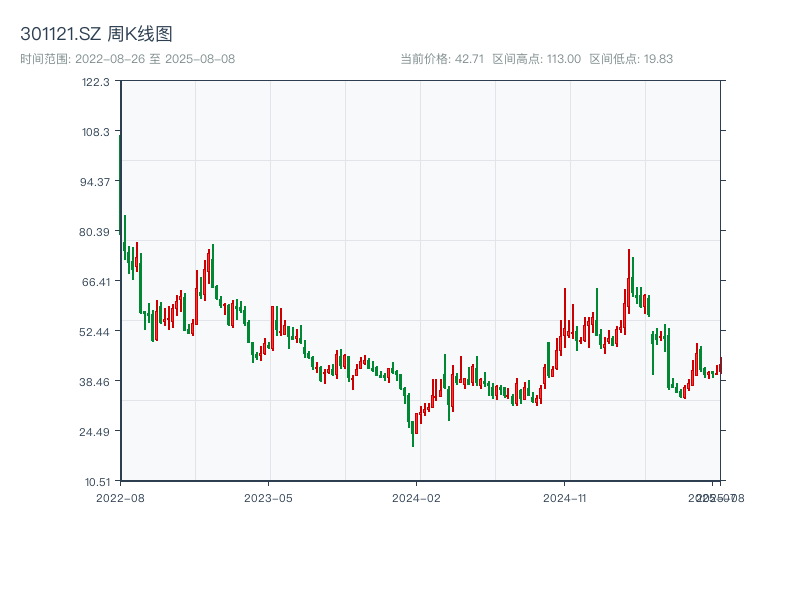Image resolution: width=800 pixels, height=600 pixels.
Task: Click the lowest green candlestick at early 2024 bottom
Action: point(413,434)
